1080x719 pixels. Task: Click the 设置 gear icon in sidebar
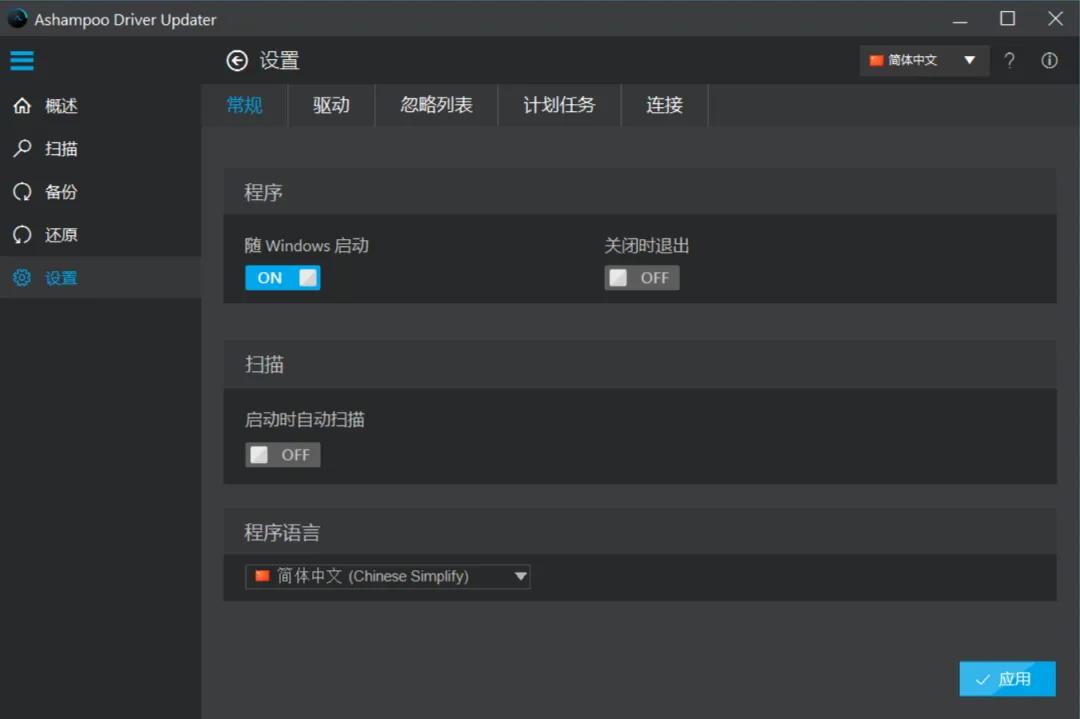point(22,277)
